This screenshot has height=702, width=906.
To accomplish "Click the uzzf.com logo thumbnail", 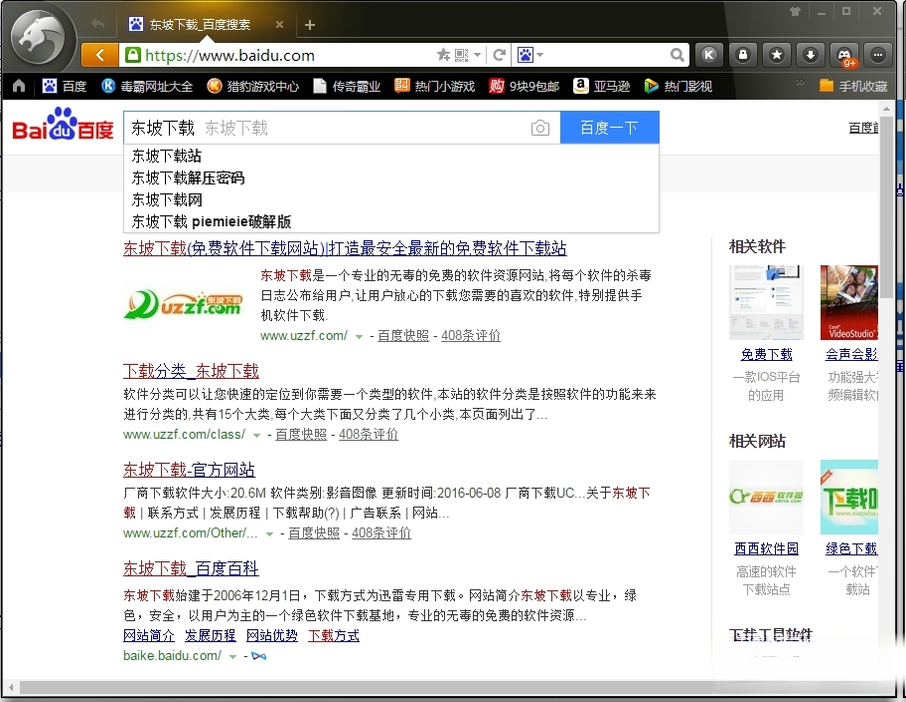I will point(184,304).
